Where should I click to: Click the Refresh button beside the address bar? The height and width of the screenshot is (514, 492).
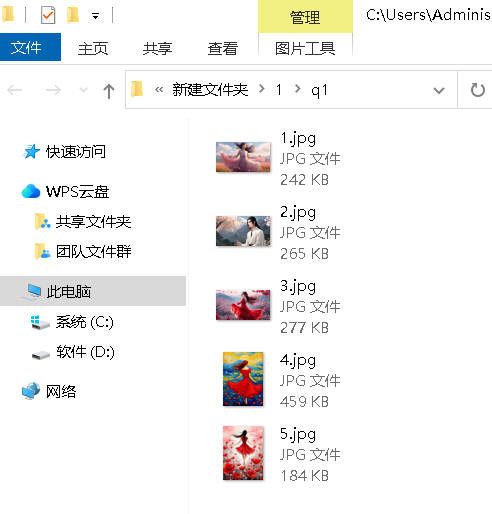coord(477,90)
